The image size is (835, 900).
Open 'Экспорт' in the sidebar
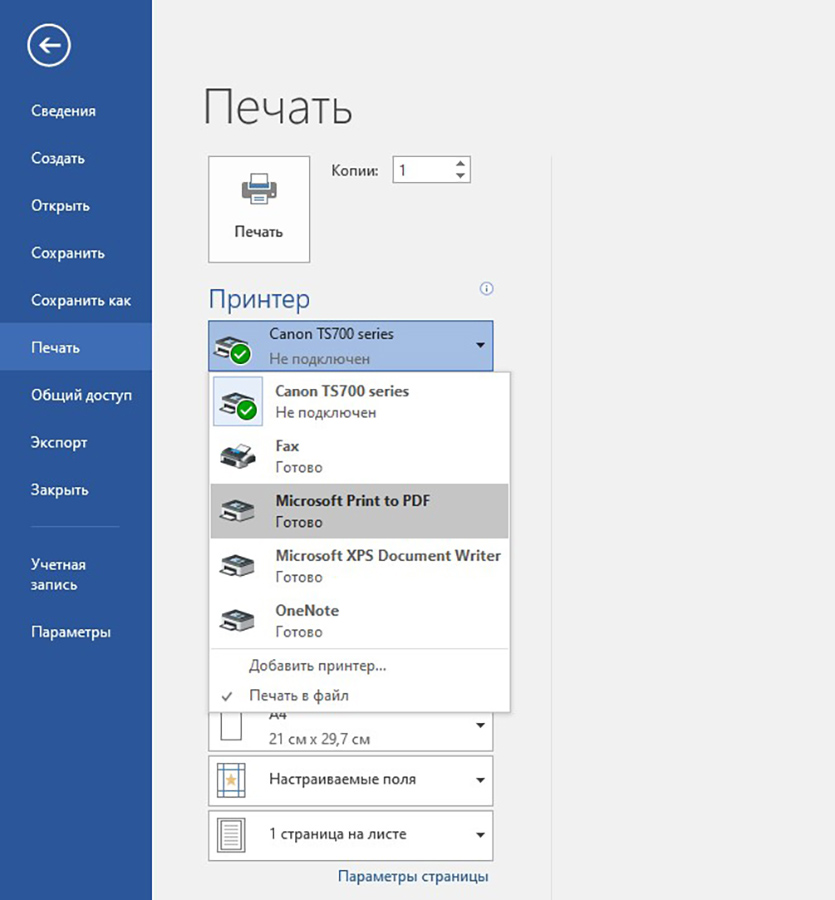coord(59,443)
